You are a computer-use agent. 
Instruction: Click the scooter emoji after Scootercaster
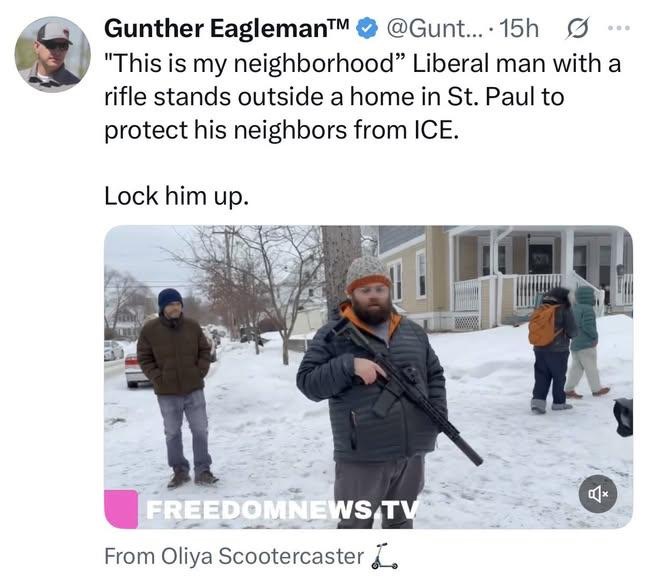[x=384, y=556]
